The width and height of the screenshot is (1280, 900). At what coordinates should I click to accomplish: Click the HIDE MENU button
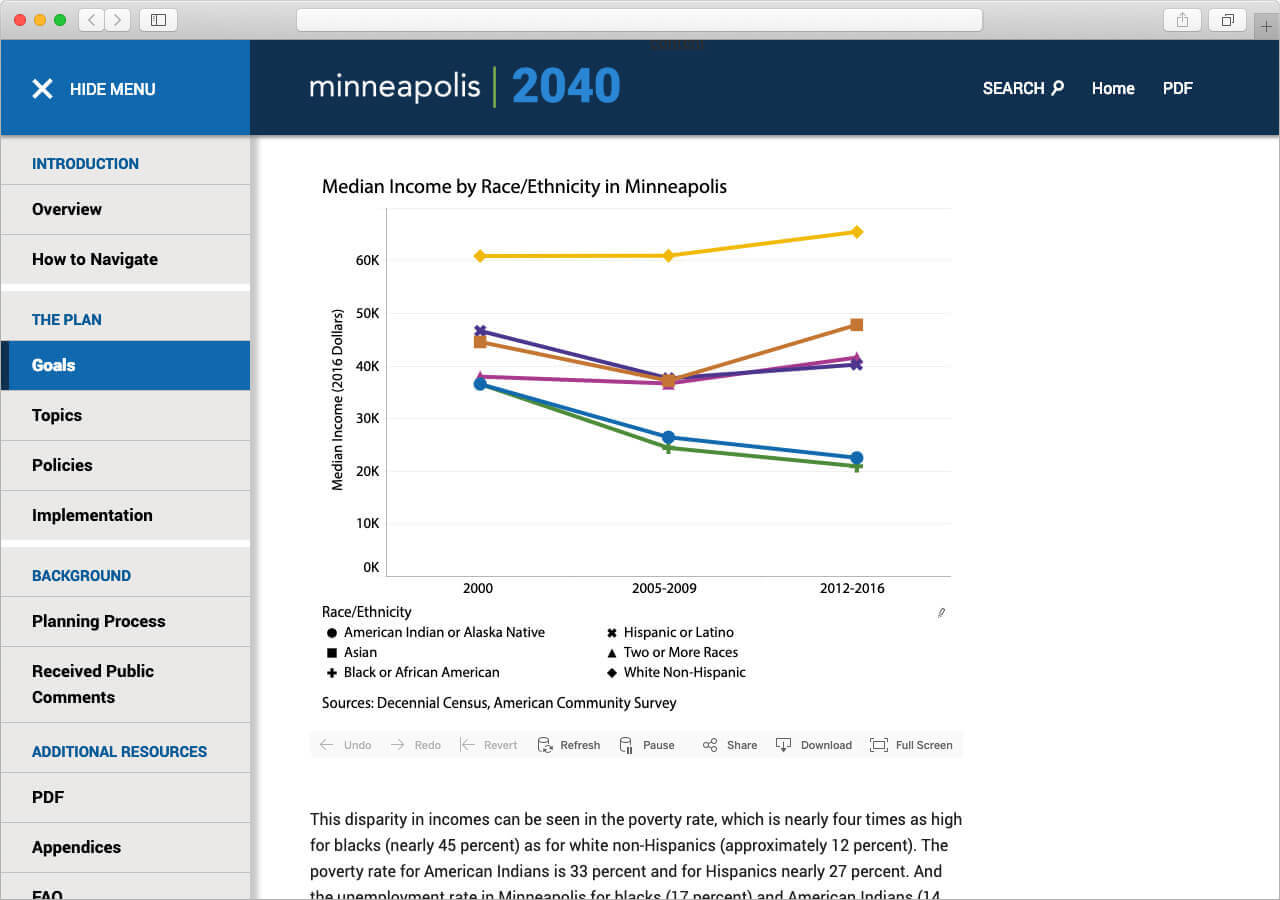point(125,88)
